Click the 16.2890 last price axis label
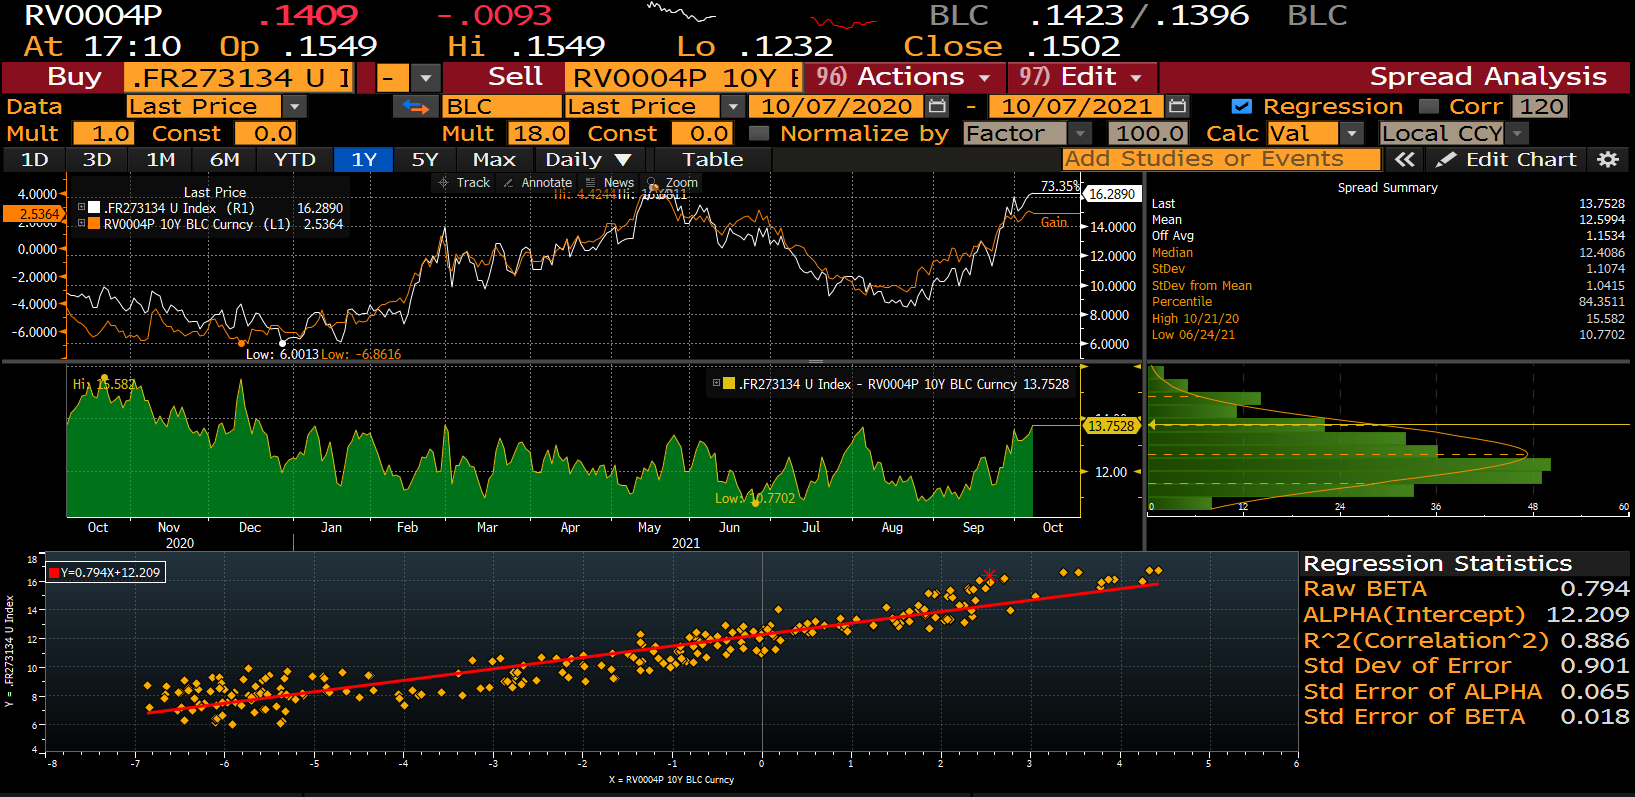Viewport: 1635px width, 797px height. [x=1111, y=194]
